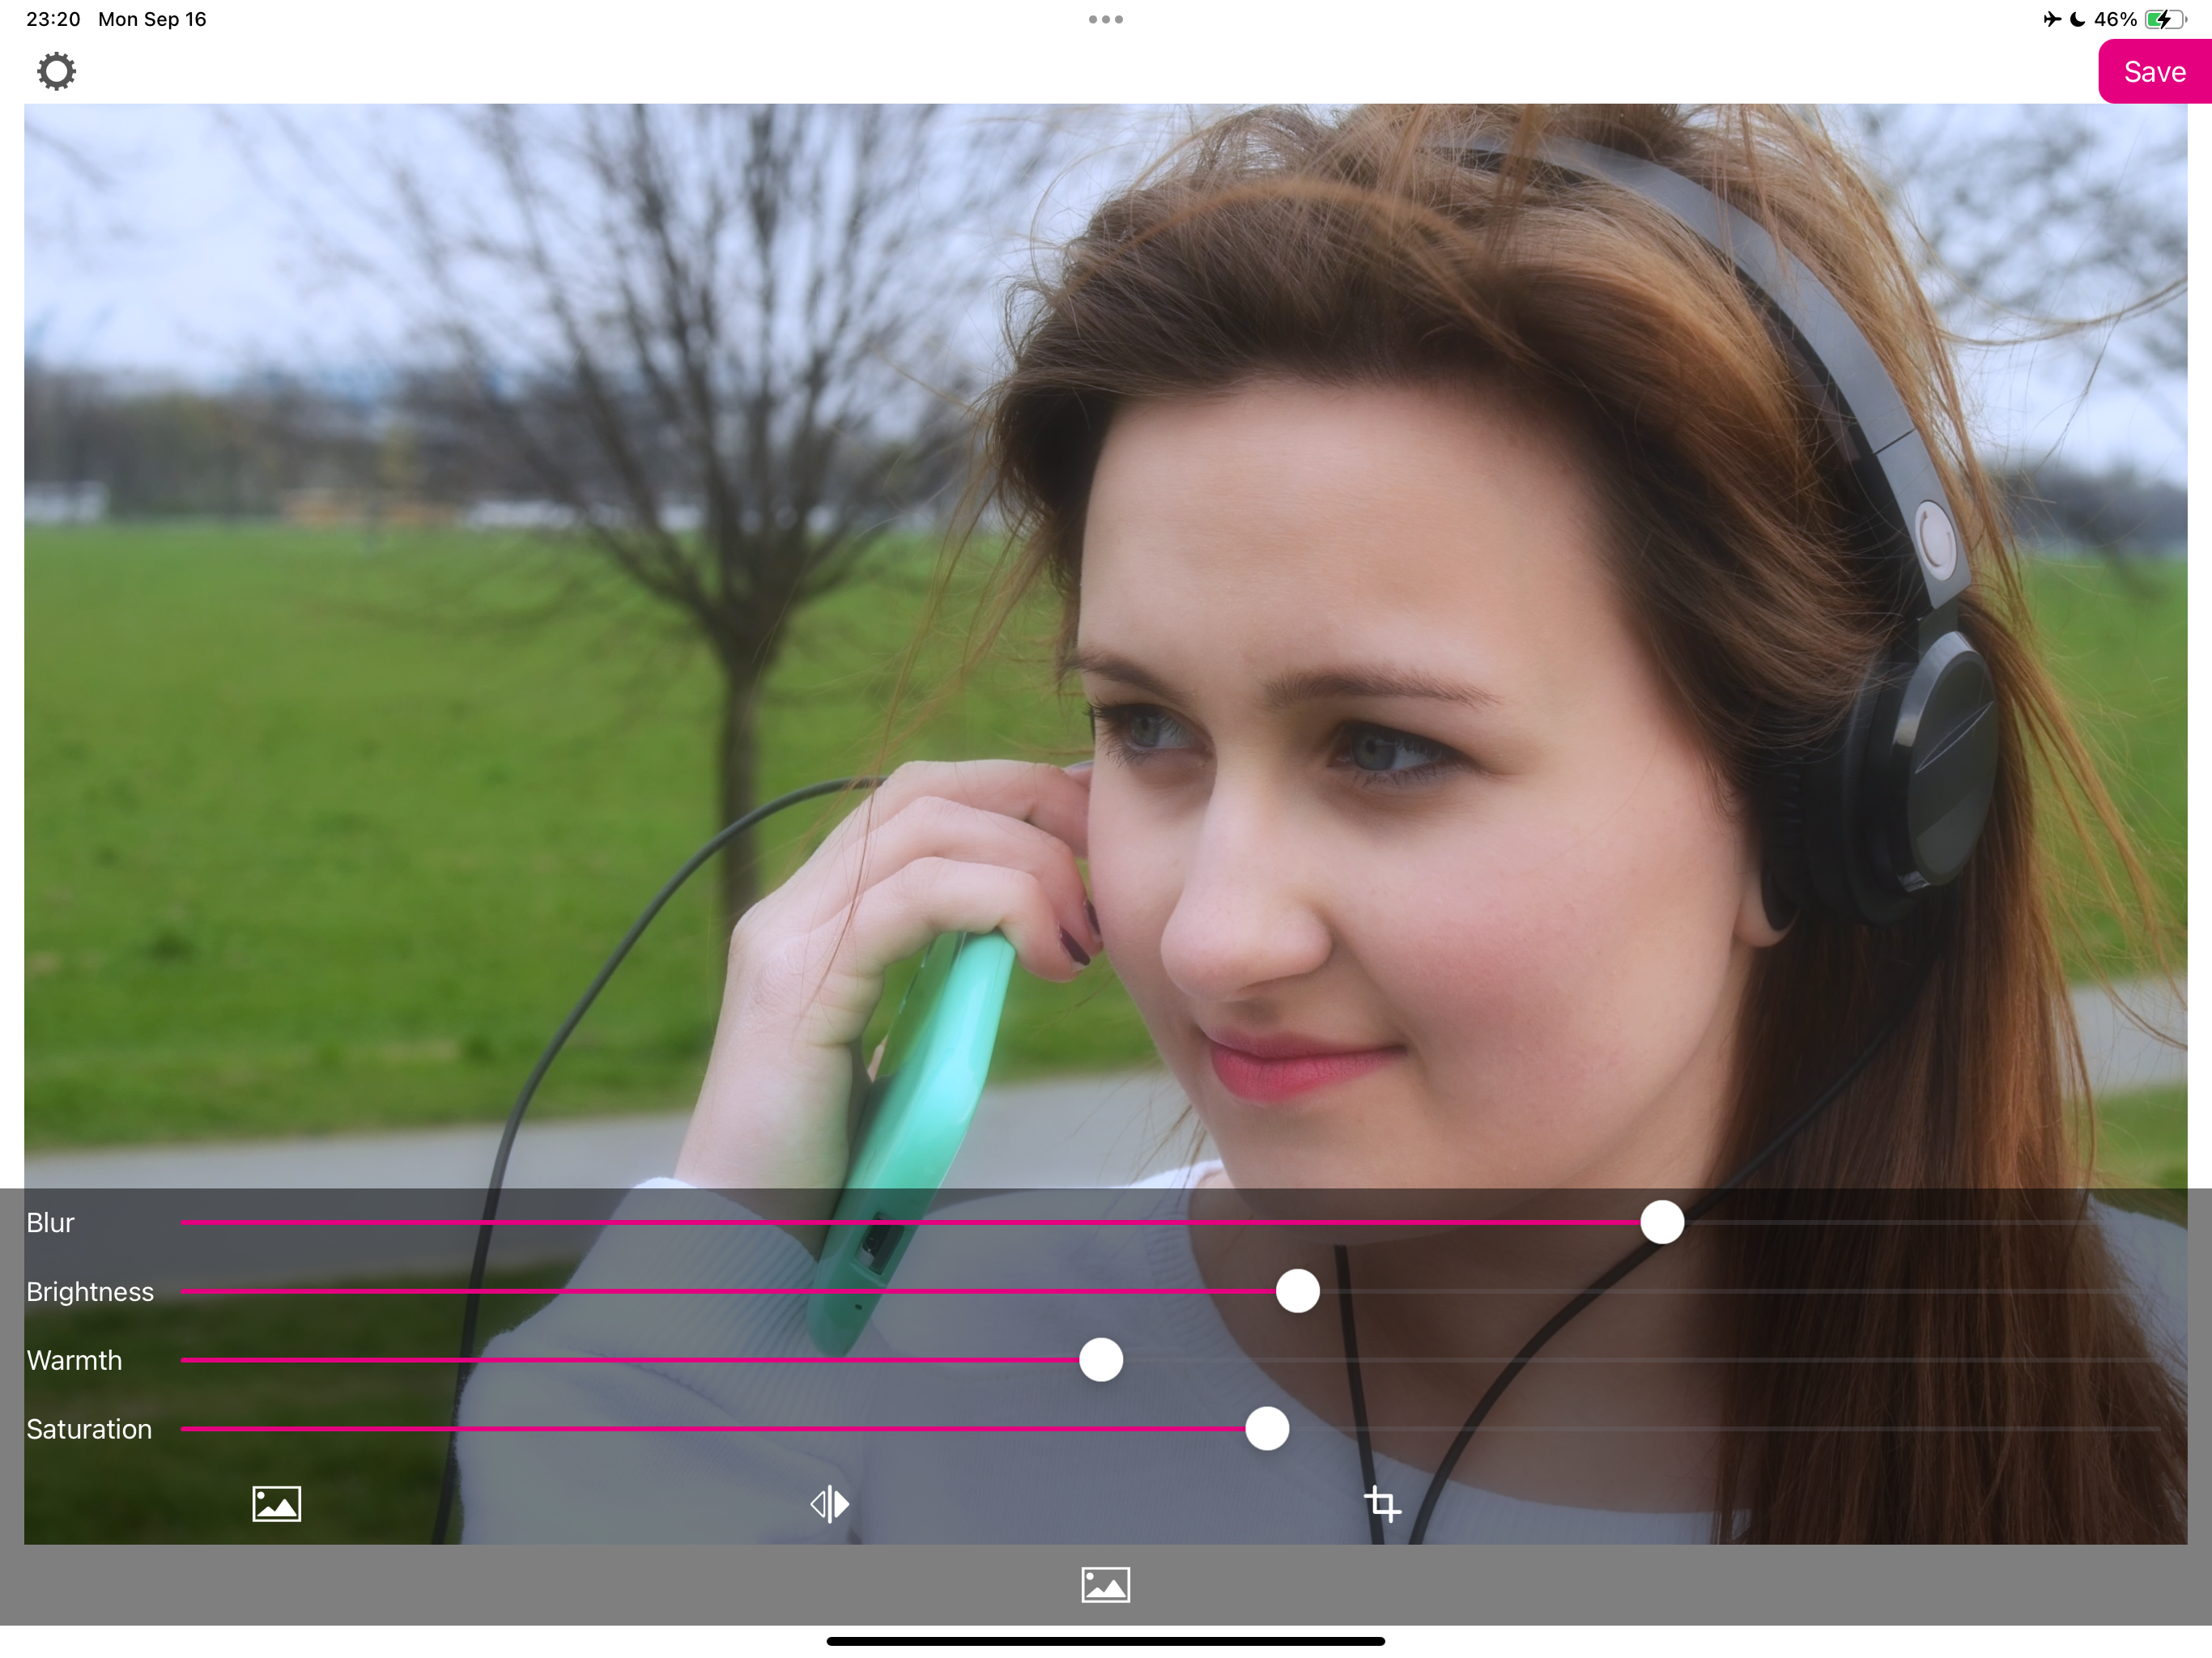This screenshot has width=2212, height=1658.
Task: Click the Saturation label
Action: (x=89, y=1429)
